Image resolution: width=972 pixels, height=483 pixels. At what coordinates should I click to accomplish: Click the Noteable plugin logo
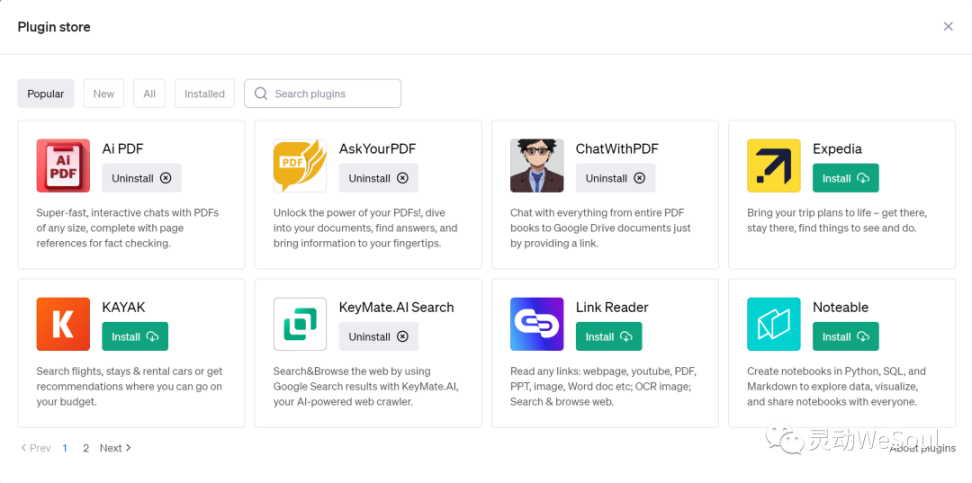pyautogui.click(x=774, y=324)
